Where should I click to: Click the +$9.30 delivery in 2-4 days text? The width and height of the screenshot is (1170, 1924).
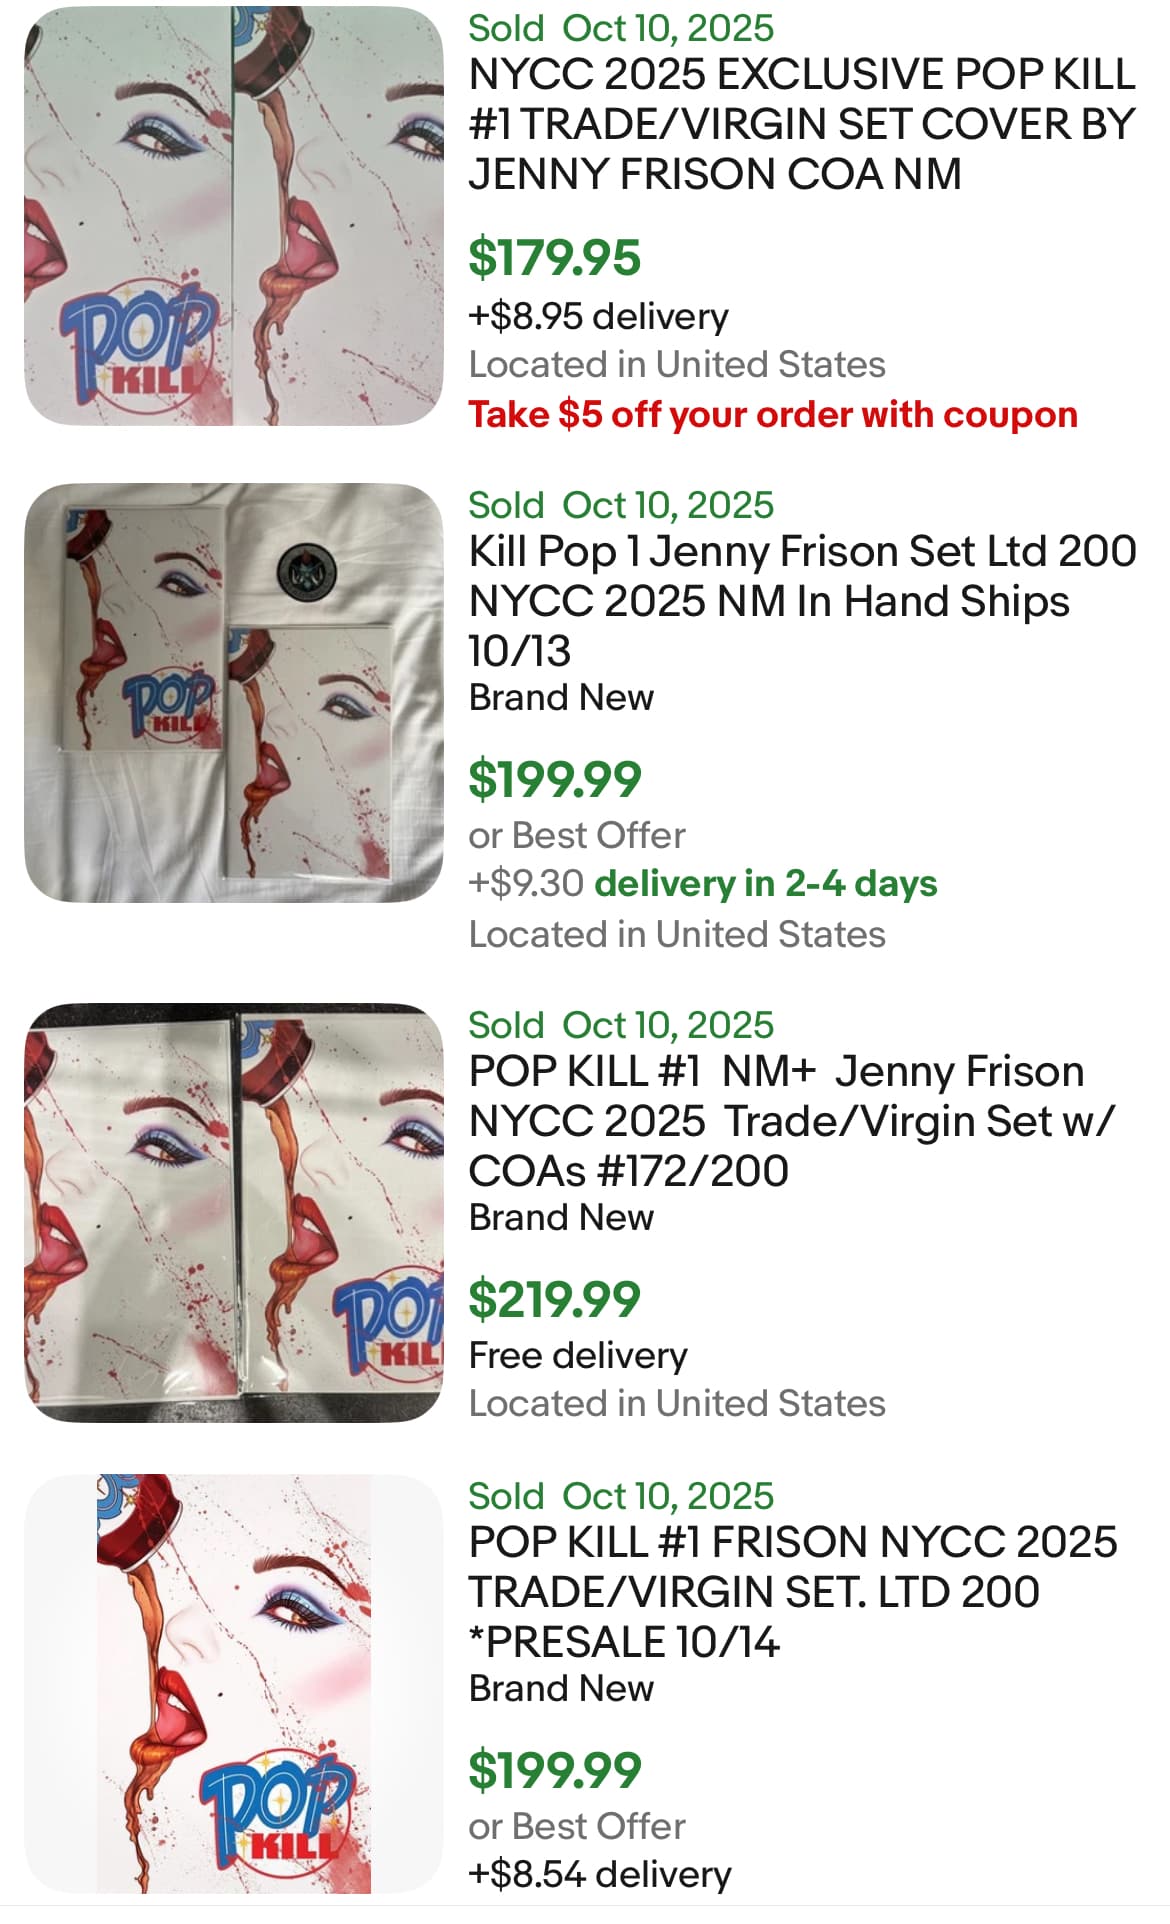click(703, 883)
